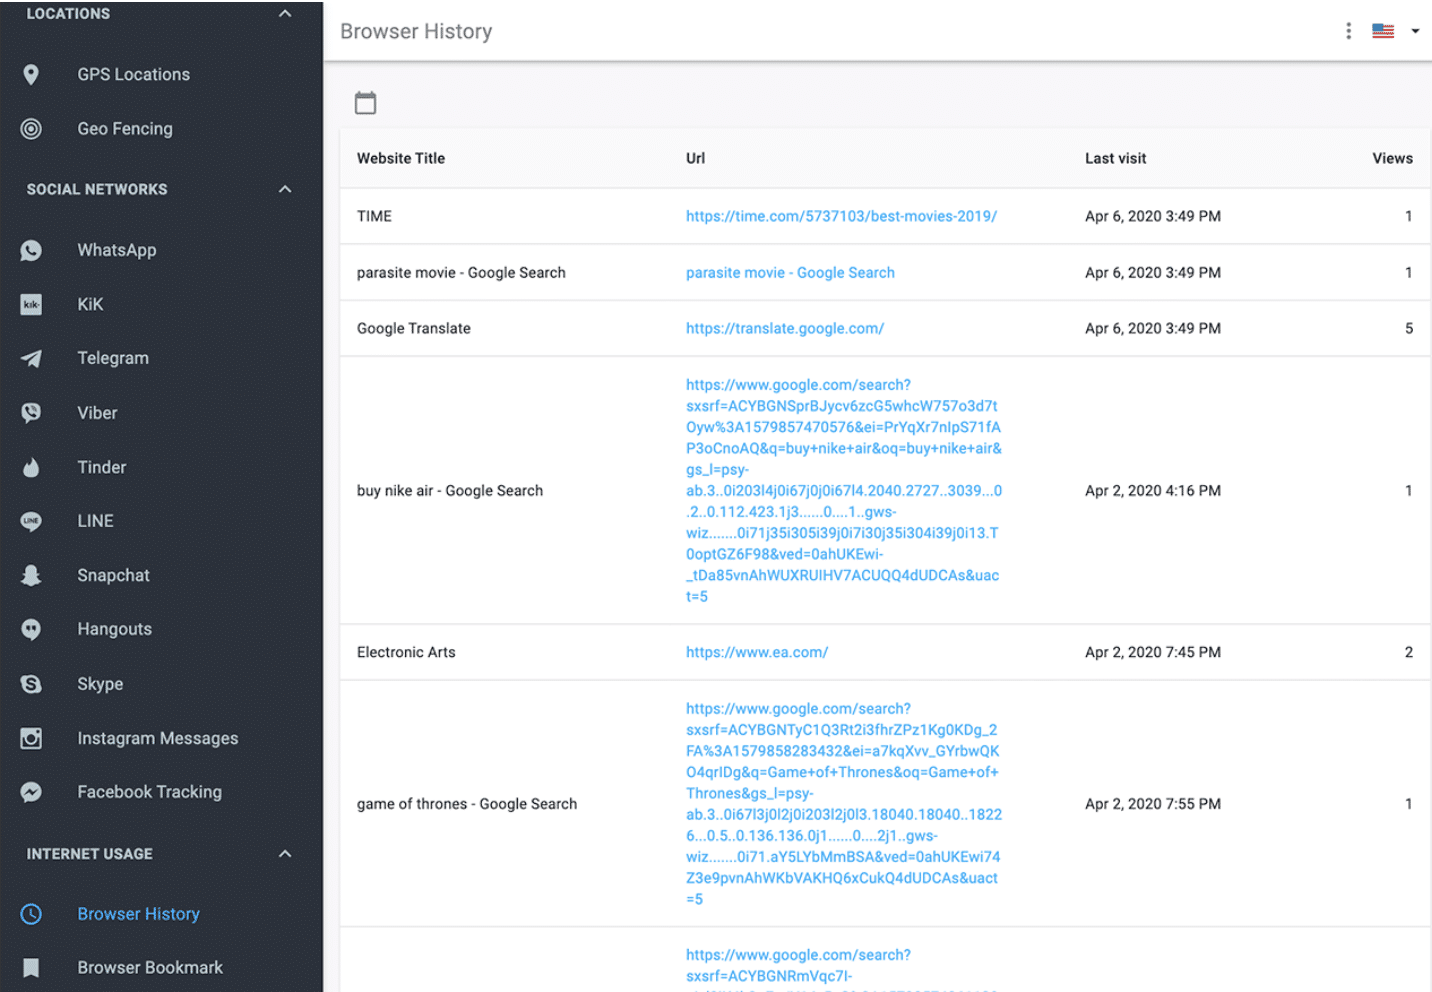
Task: Collapse the Locations section
Action: pyautogui.click(x=285, y=14)
